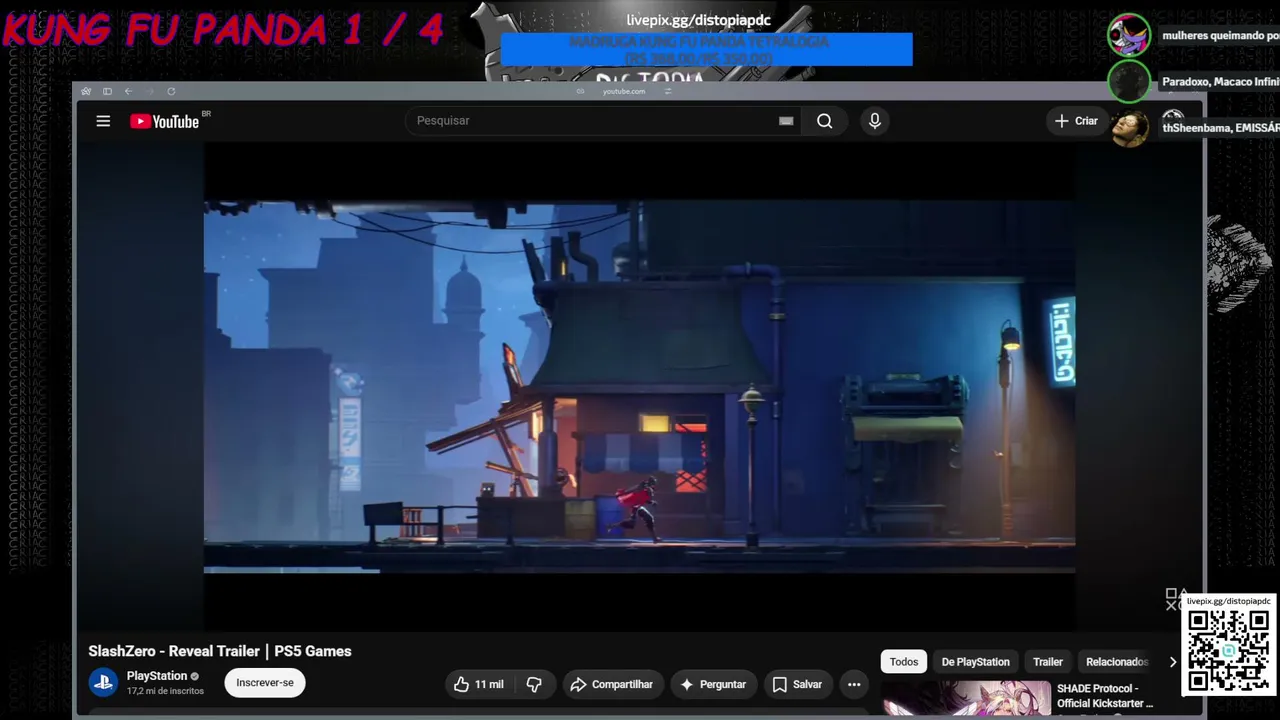This screenshot has height=720, width=1280.
Task: Toggle the browser sidebar panel icon
Action: click(107, 91)
